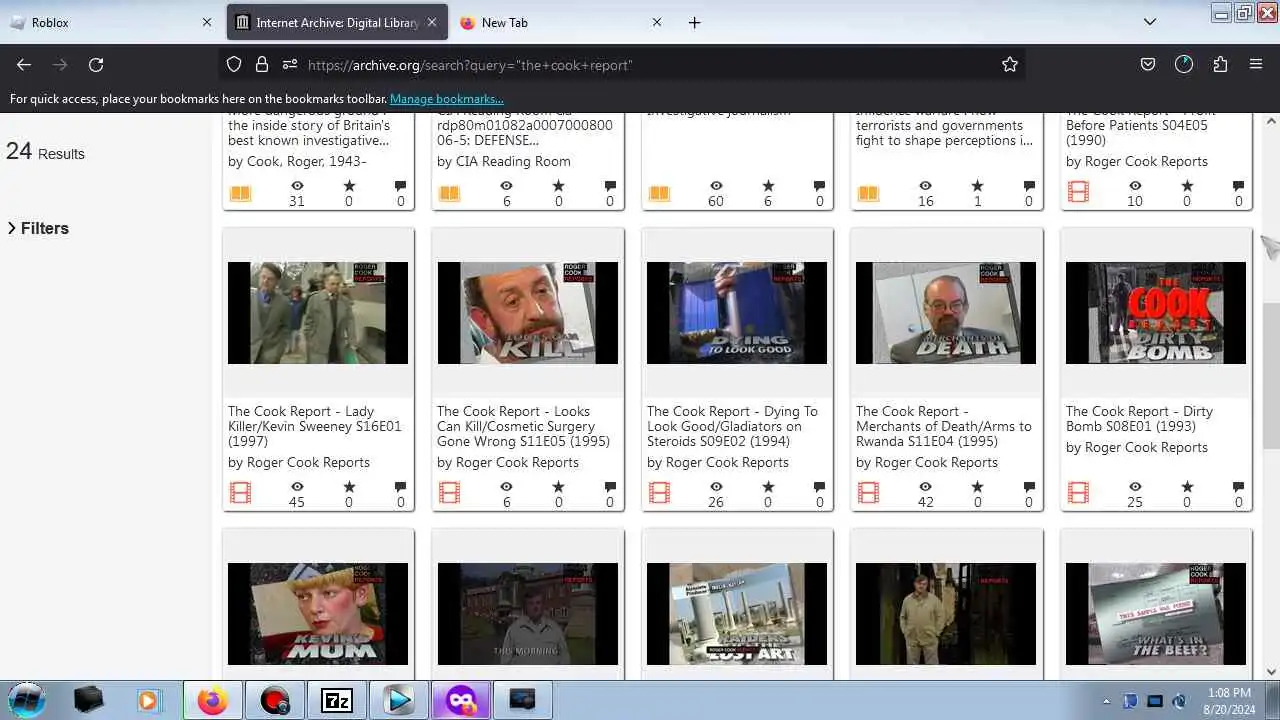This screenshot has width=1280, height=720.
Task: Open 7-Zip from the taskbar
Action: [x=336, y=700]
